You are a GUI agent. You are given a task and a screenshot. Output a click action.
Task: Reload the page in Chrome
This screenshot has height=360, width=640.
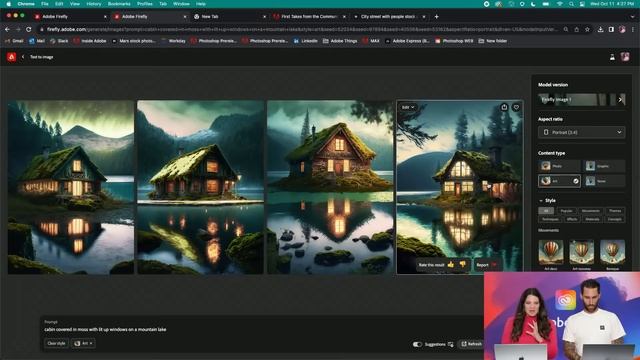(x=29, y=29)
